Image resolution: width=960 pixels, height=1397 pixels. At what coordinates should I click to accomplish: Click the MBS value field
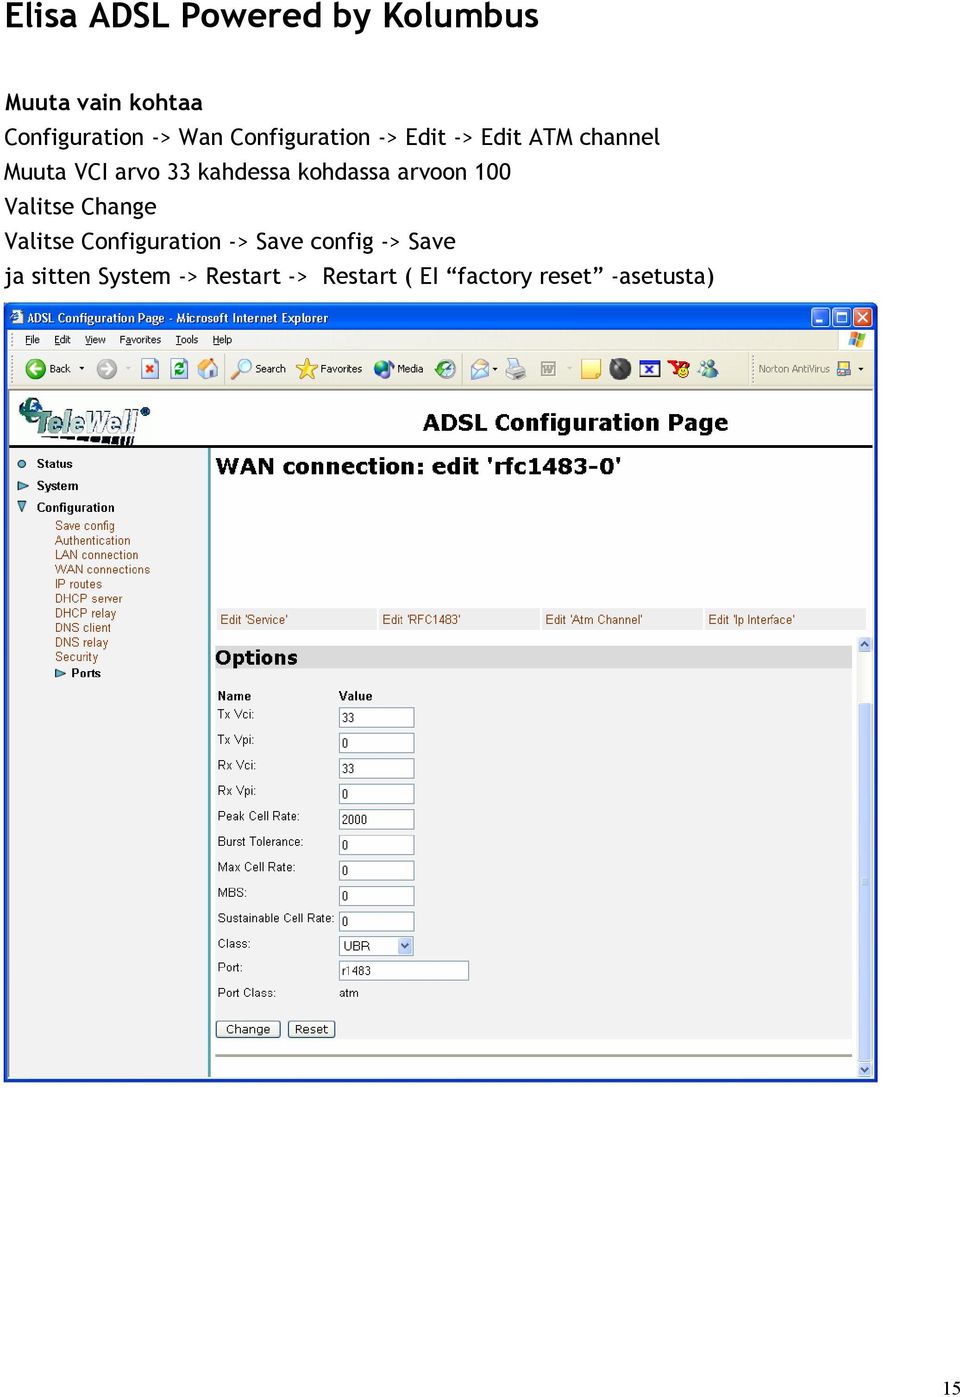pyautogui.click(x=376, y=896)
